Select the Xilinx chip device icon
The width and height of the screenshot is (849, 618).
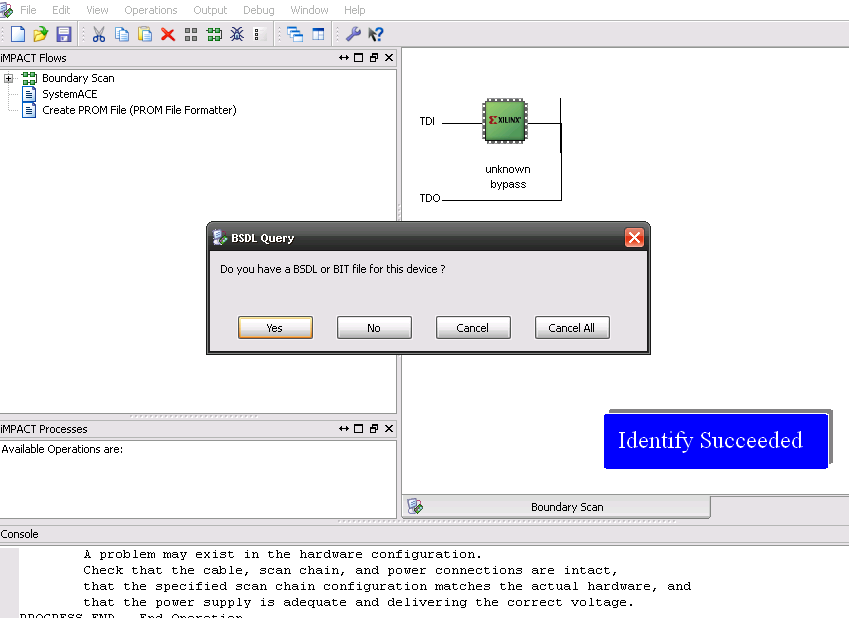tap(505, 121)
